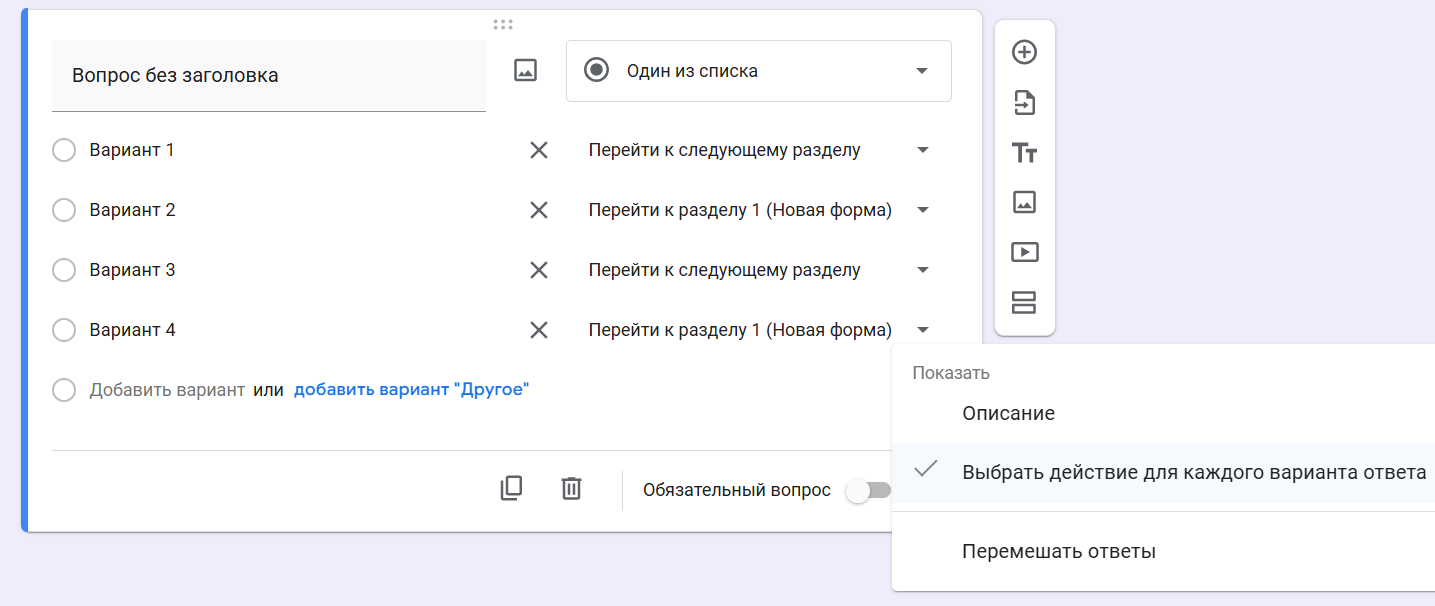
Task: Click the Обязательный вопрос label
Action: coord(737,490)
